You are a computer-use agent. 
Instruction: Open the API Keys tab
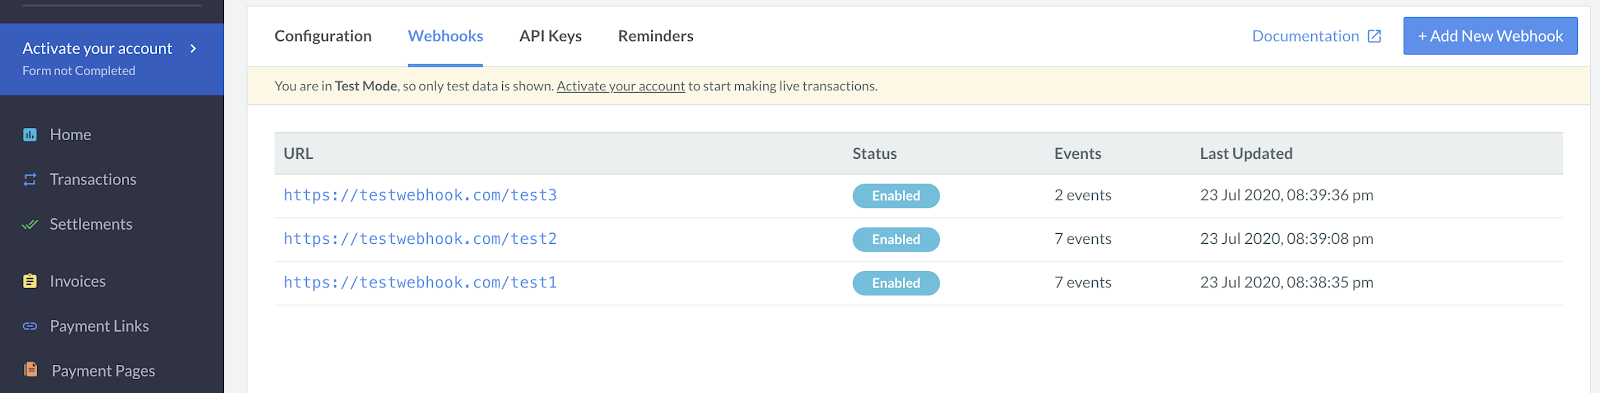point(550,36)
